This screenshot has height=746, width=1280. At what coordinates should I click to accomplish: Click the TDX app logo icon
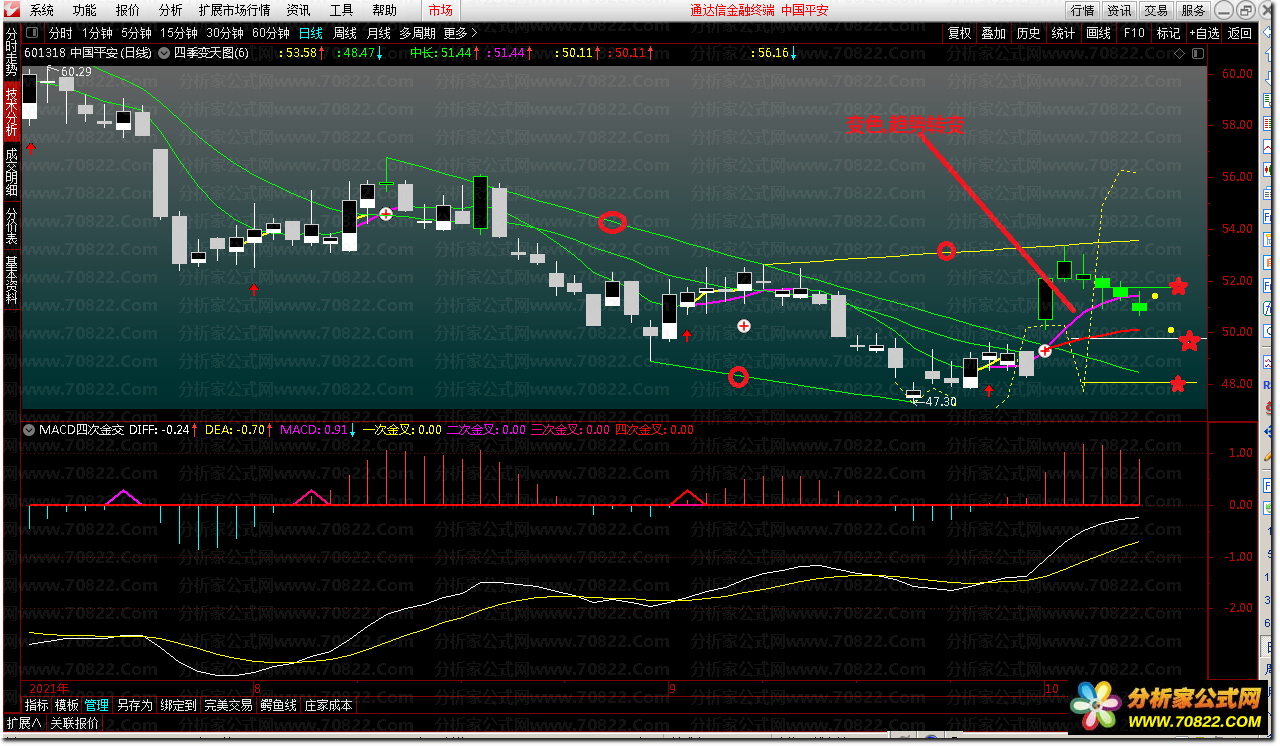pos(11,10)
